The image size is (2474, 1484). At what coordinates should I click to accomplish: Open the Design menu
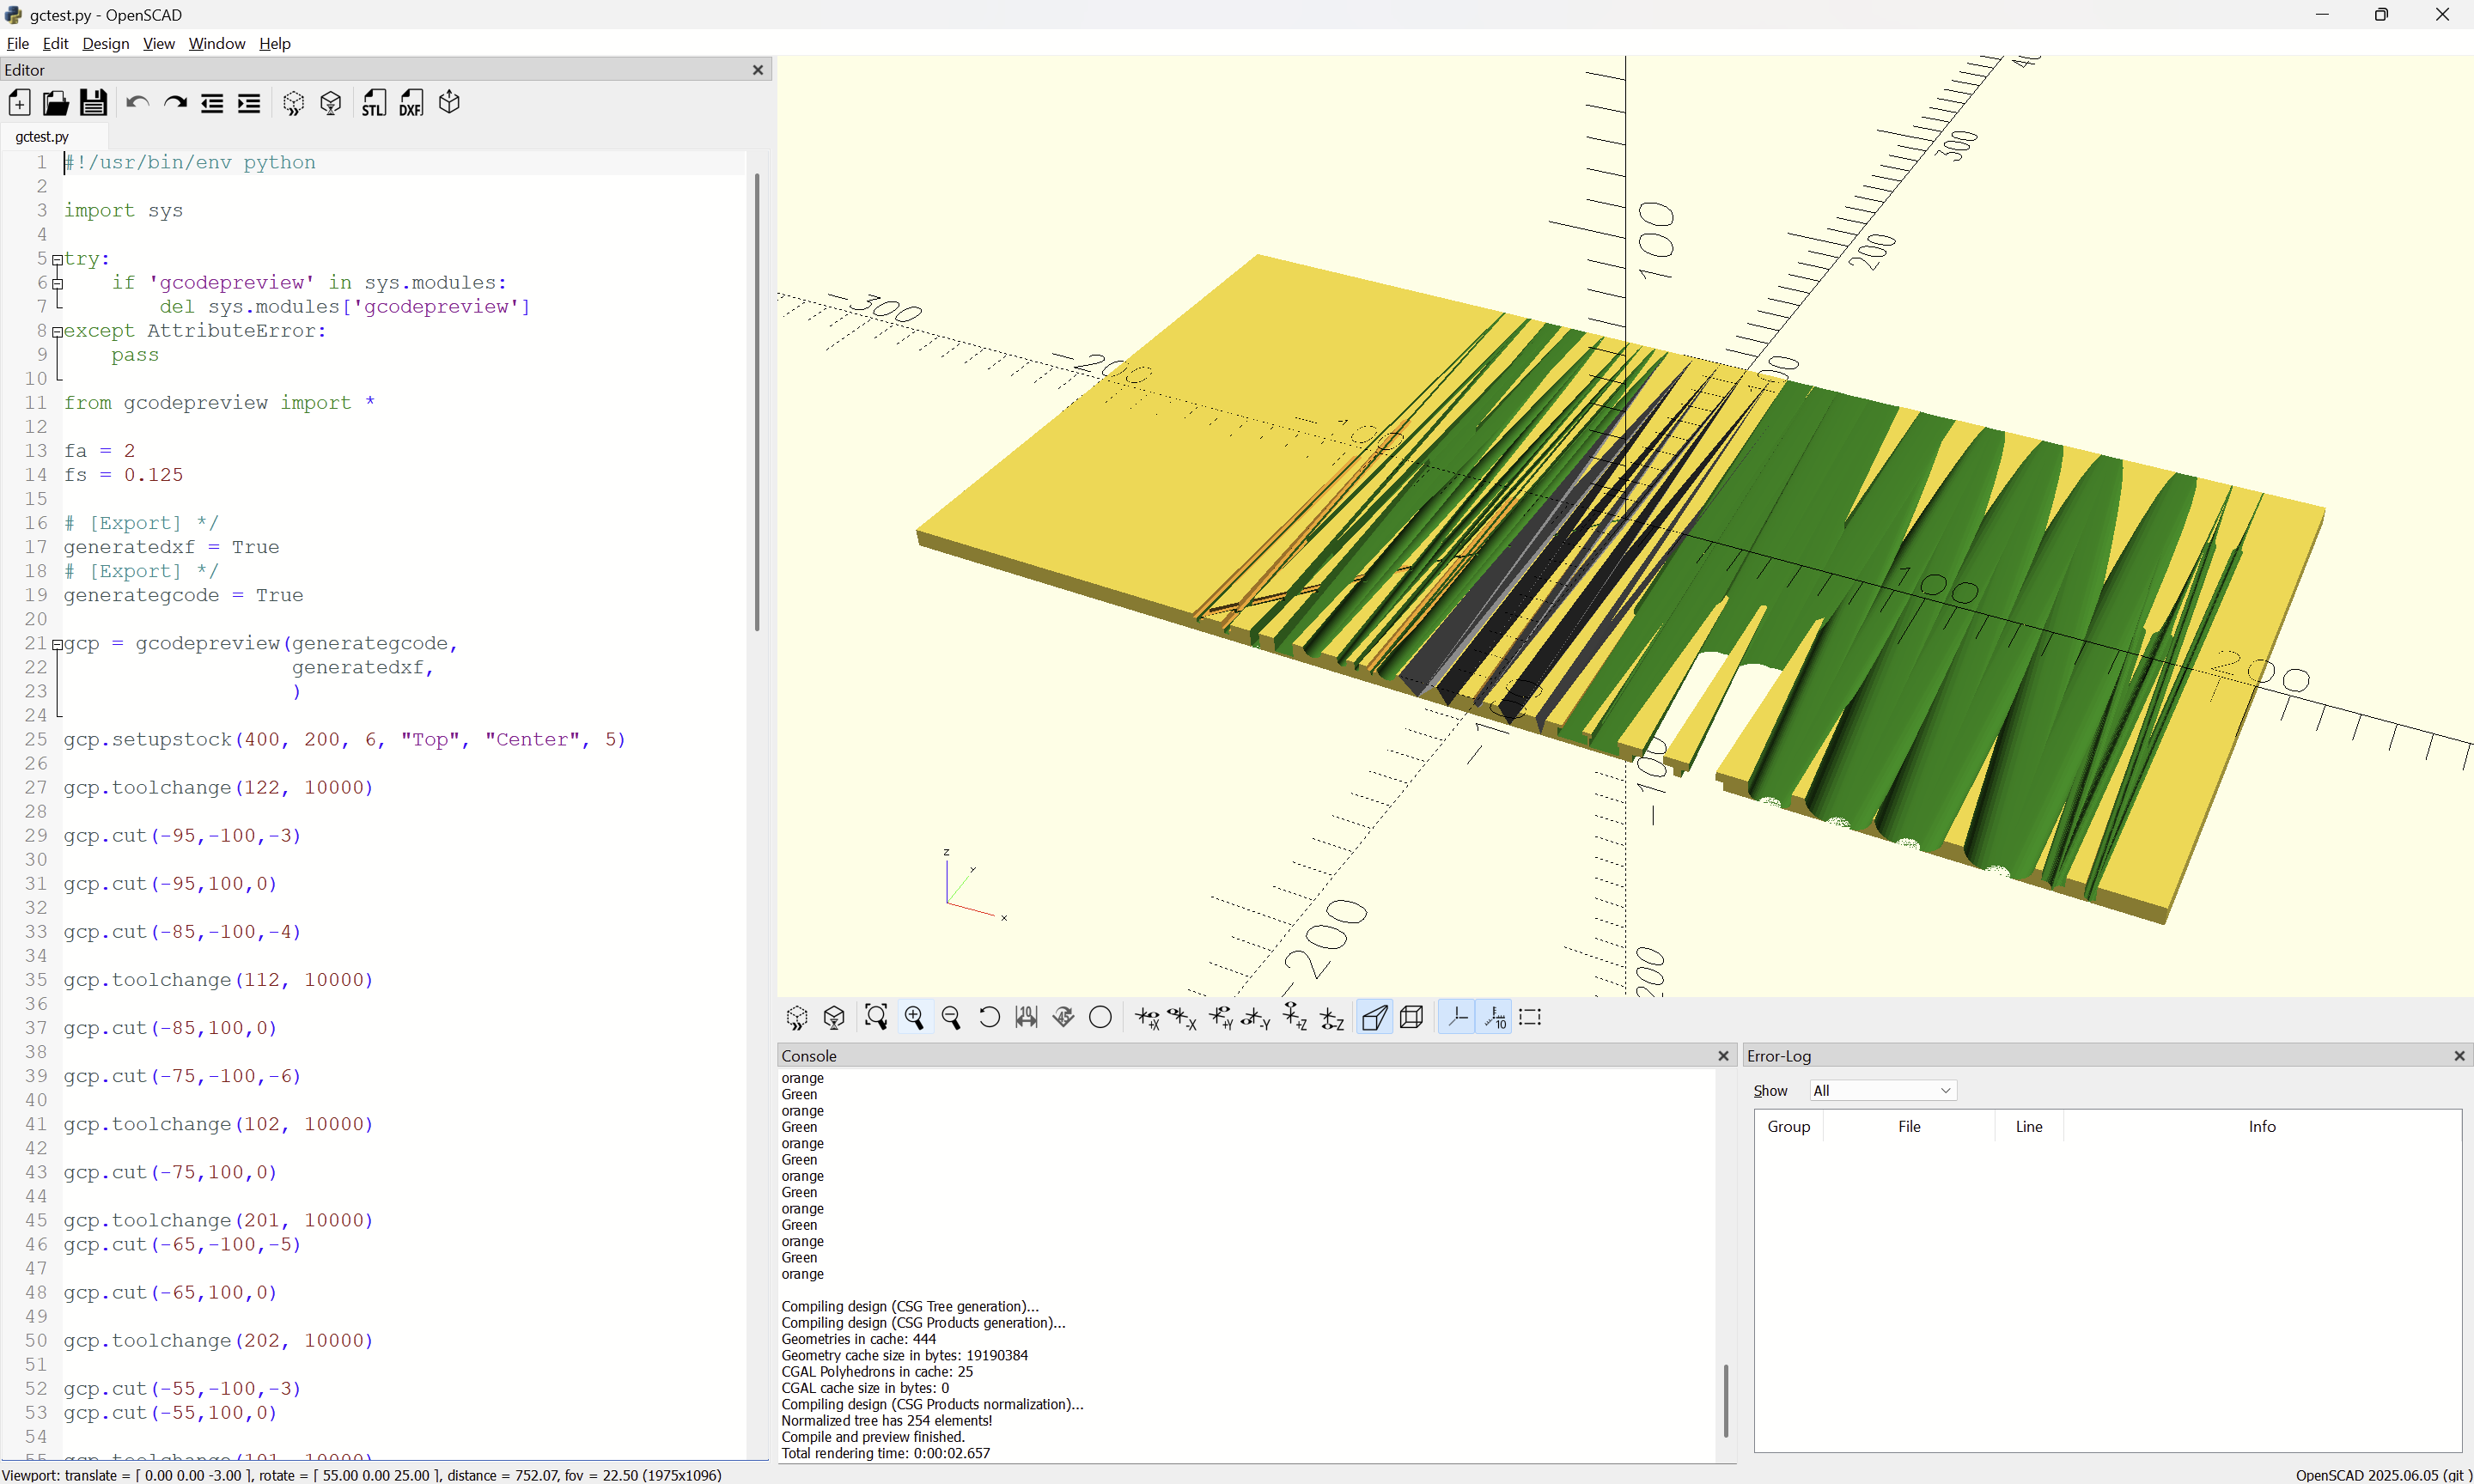[105, 43]
